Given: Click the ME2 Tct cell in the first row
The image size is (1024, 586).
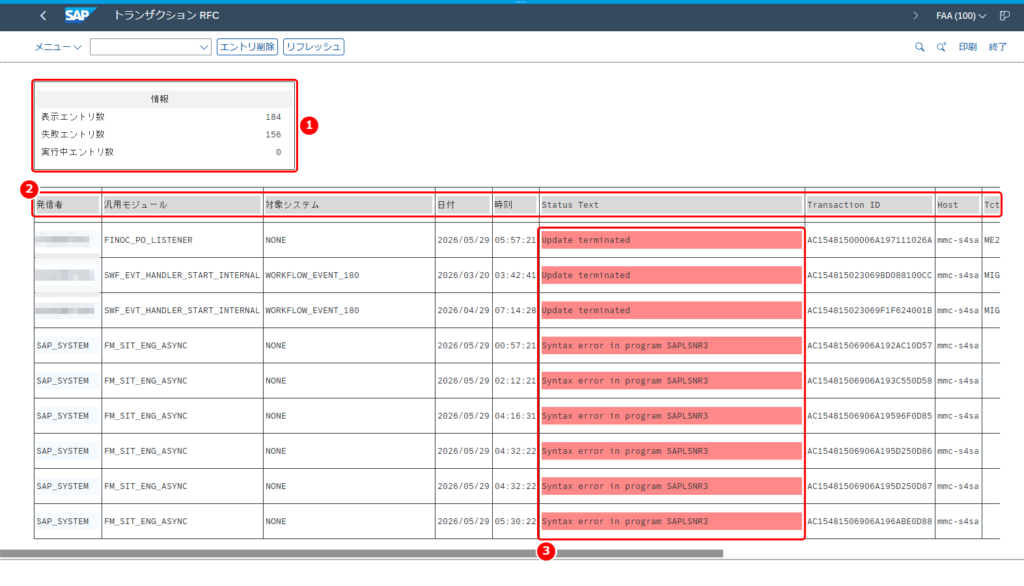Looking at the screenshot, I should (x=991, y=240).
